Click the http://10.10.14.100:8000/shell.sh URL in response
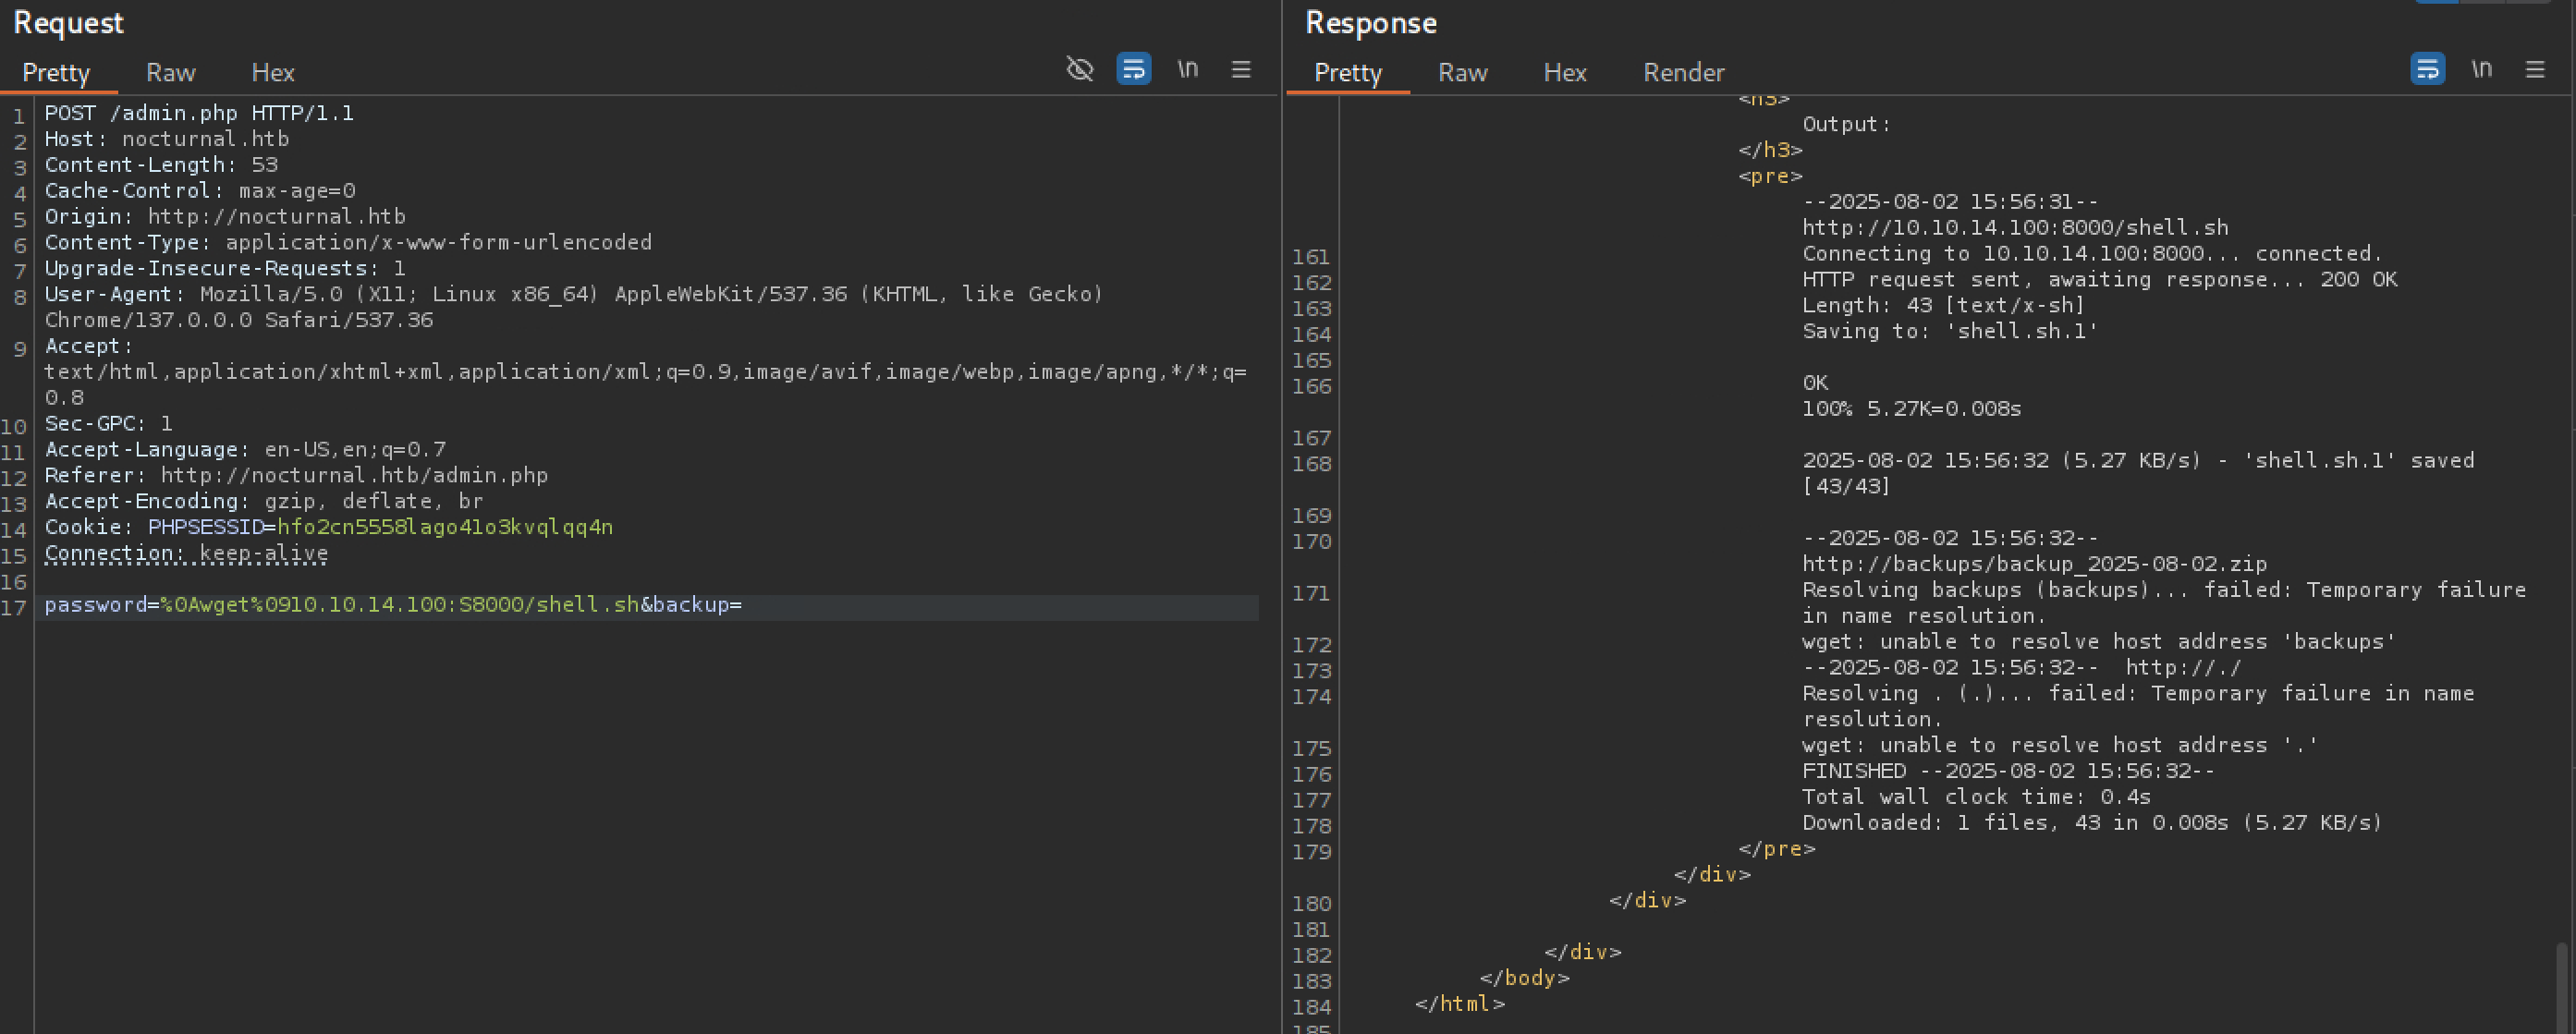This screenshot has height=1034, width=2576. point(2016,228)
